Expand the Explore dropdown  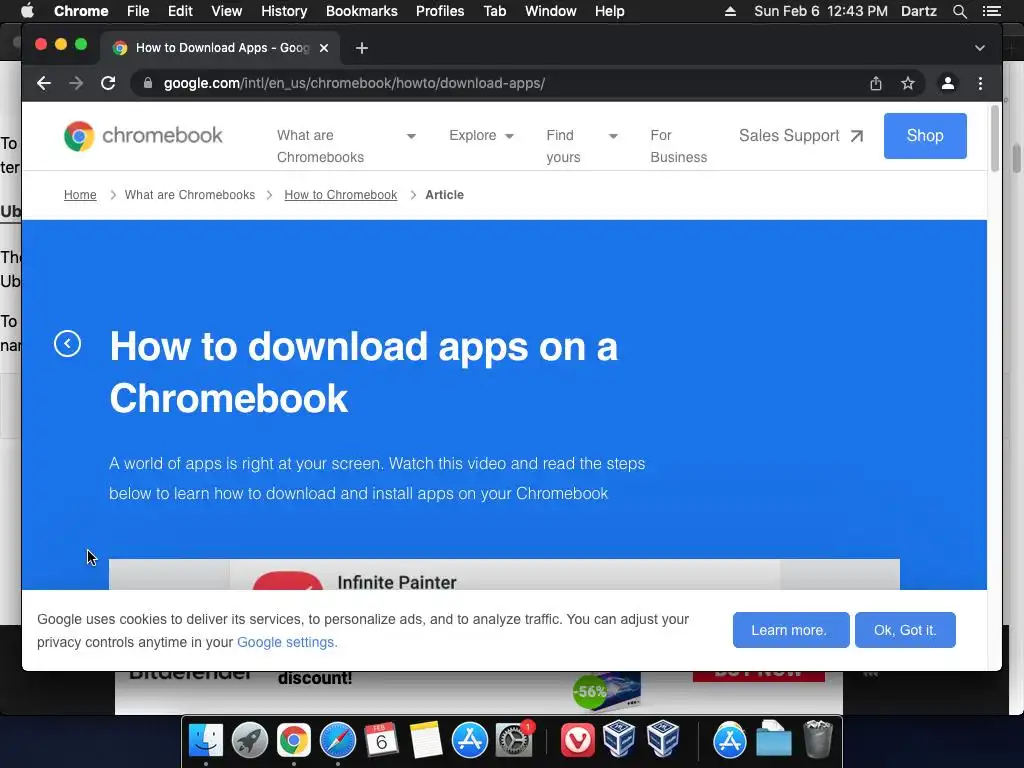click(509, 136)
